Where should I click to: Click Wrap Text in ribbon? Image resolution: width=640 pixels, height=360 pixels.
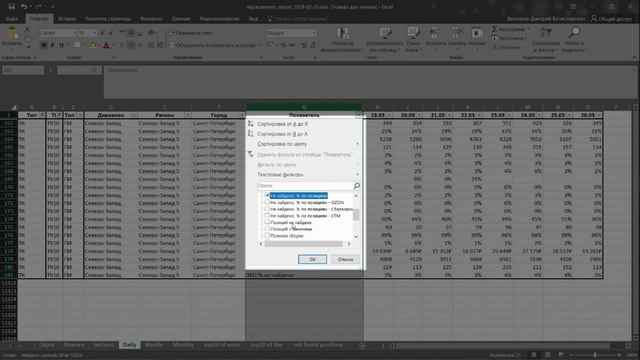191,33
